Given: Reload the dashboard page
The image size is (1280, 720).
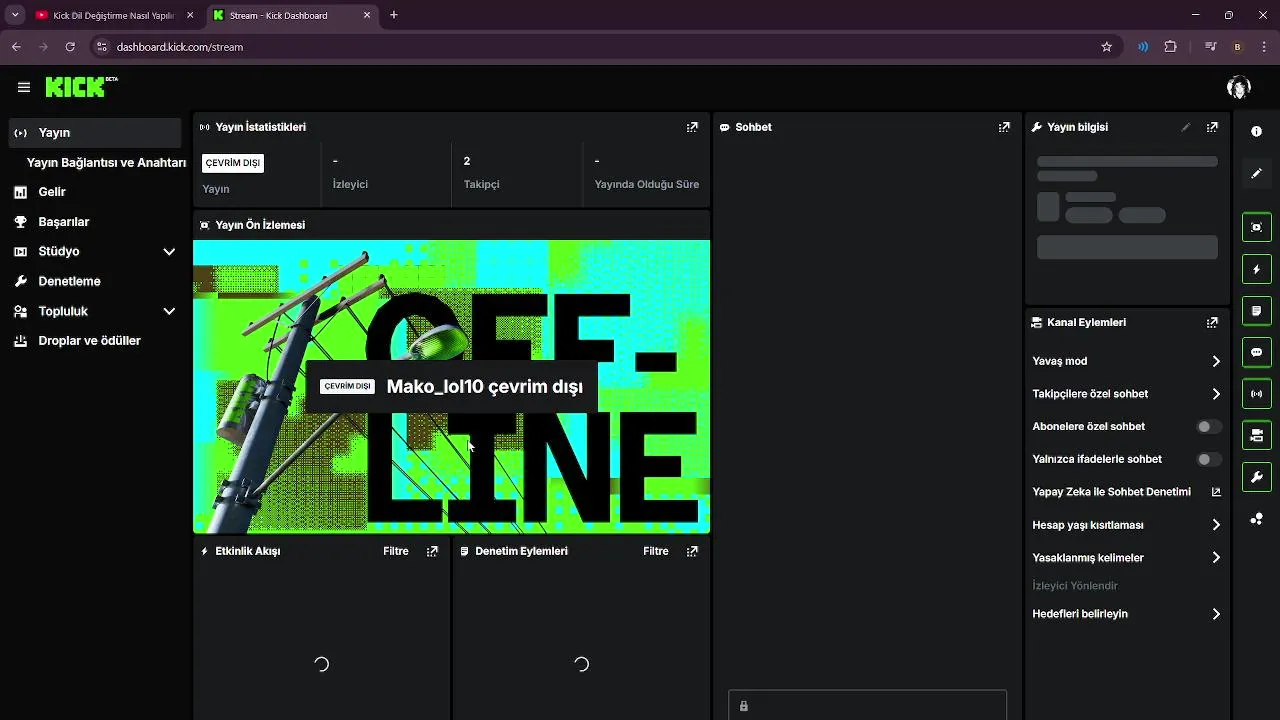Looking at the screenshot, I should (x=70, y=47).
